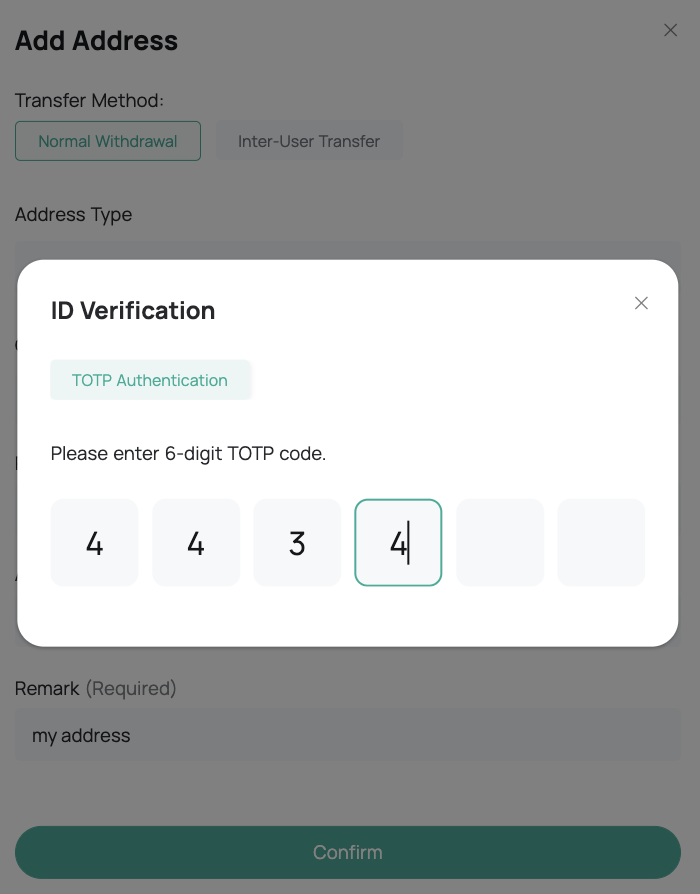The height and width of the screenshot is (894, 700).
Task: Click the Transfer Method label
Action: click(89, 101)
